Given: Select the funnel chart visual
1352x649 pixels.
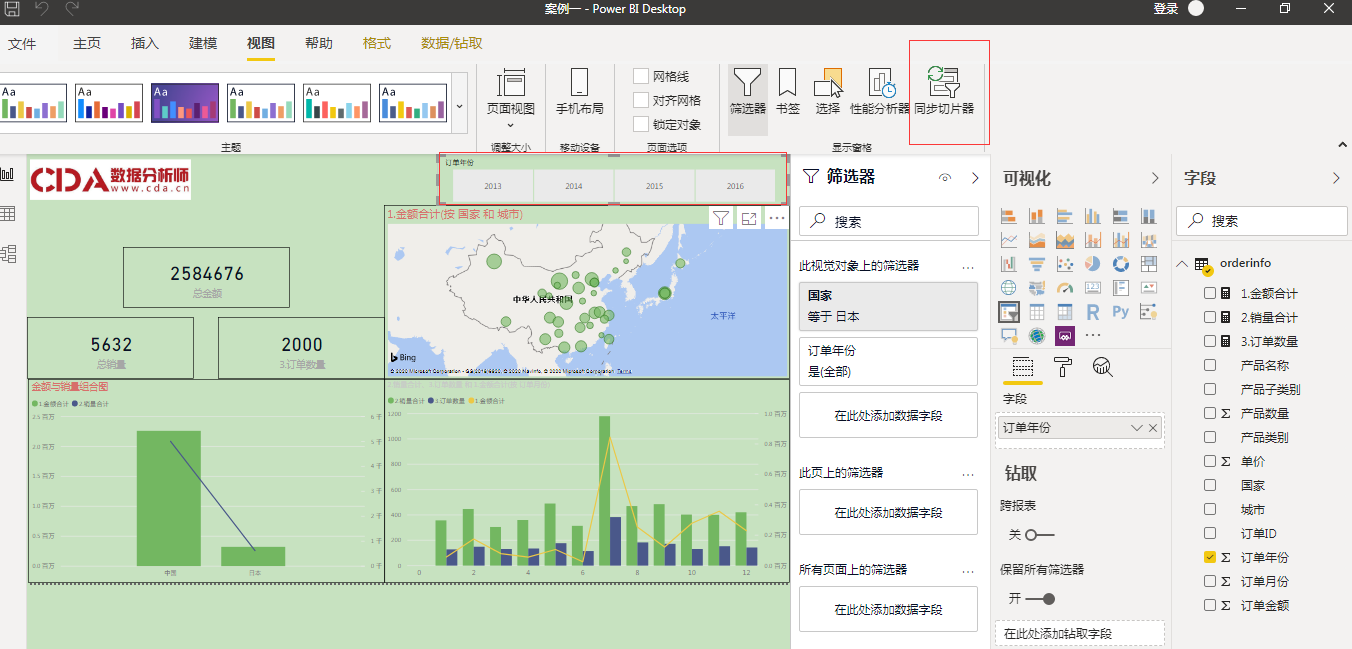Looking at the screenshot, I should pos(1037,264).
